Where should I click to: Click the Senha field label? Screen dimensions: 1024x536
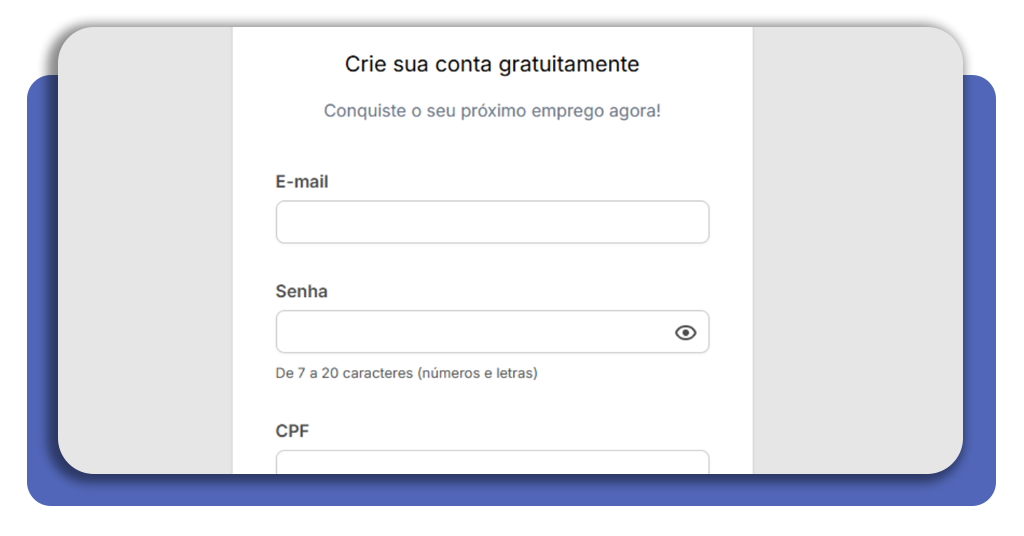301,292
